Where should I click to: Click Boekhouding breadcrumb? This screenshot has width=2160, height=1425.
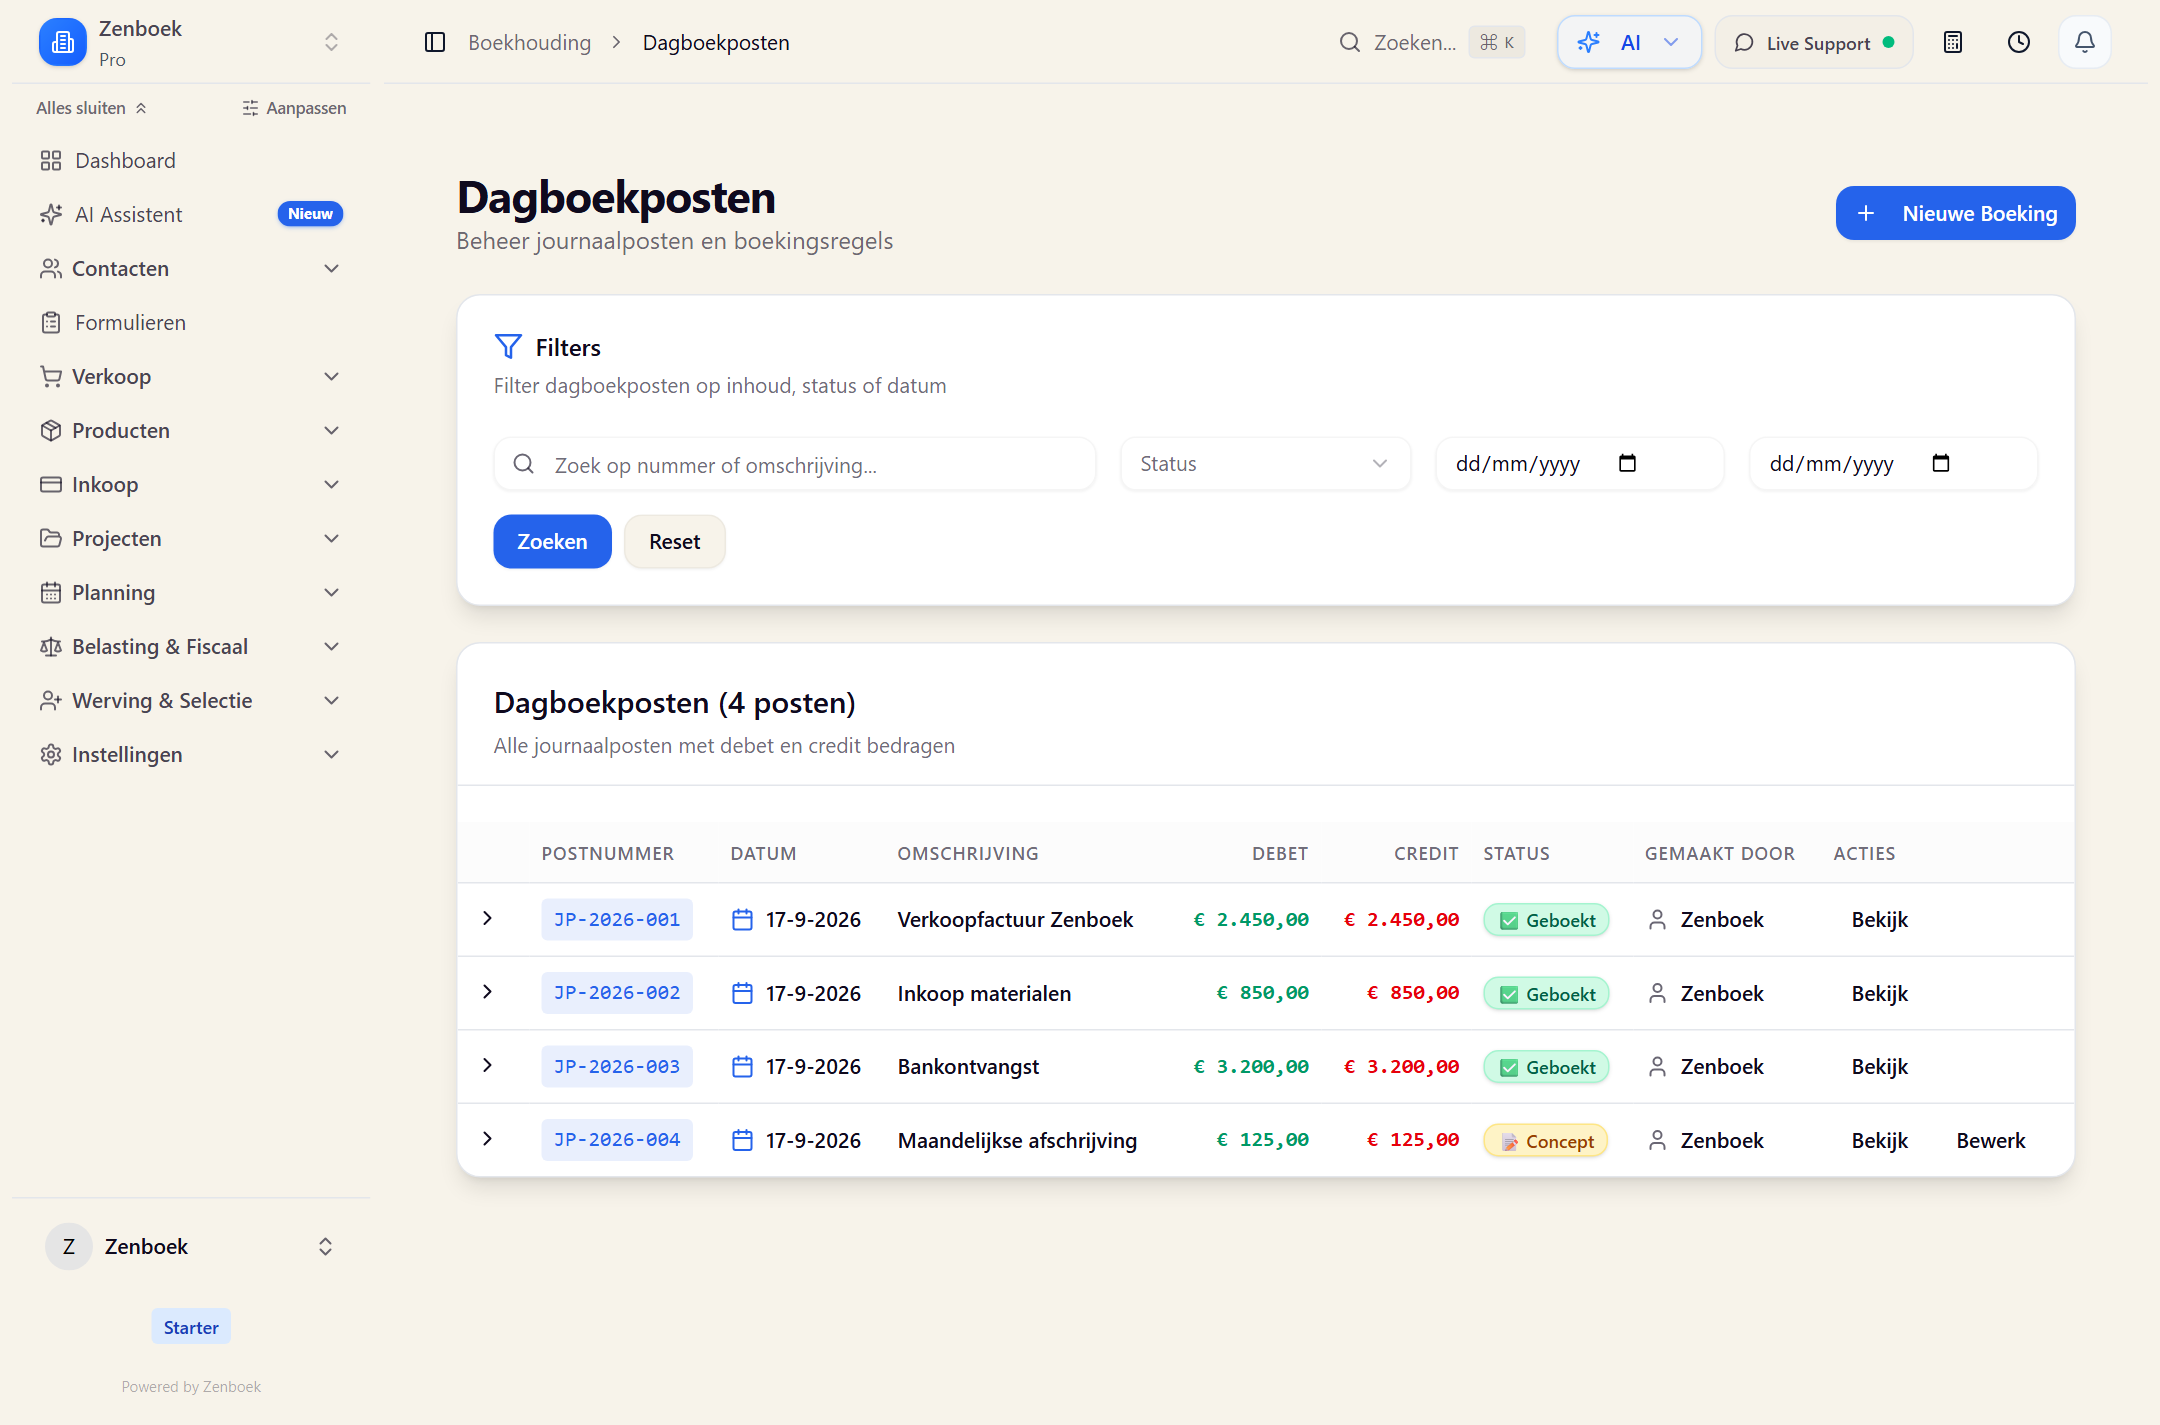click(x=530, y=42)
